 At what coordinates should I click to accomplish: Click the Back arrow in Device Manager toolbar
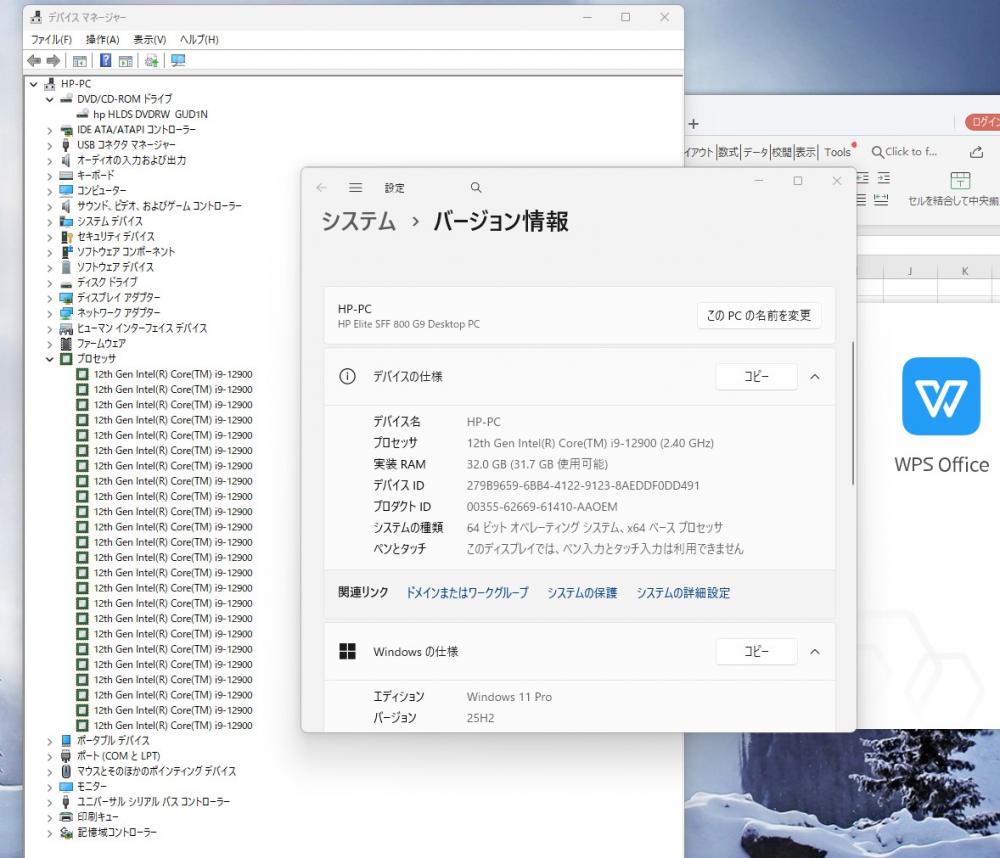click(34, 61)
